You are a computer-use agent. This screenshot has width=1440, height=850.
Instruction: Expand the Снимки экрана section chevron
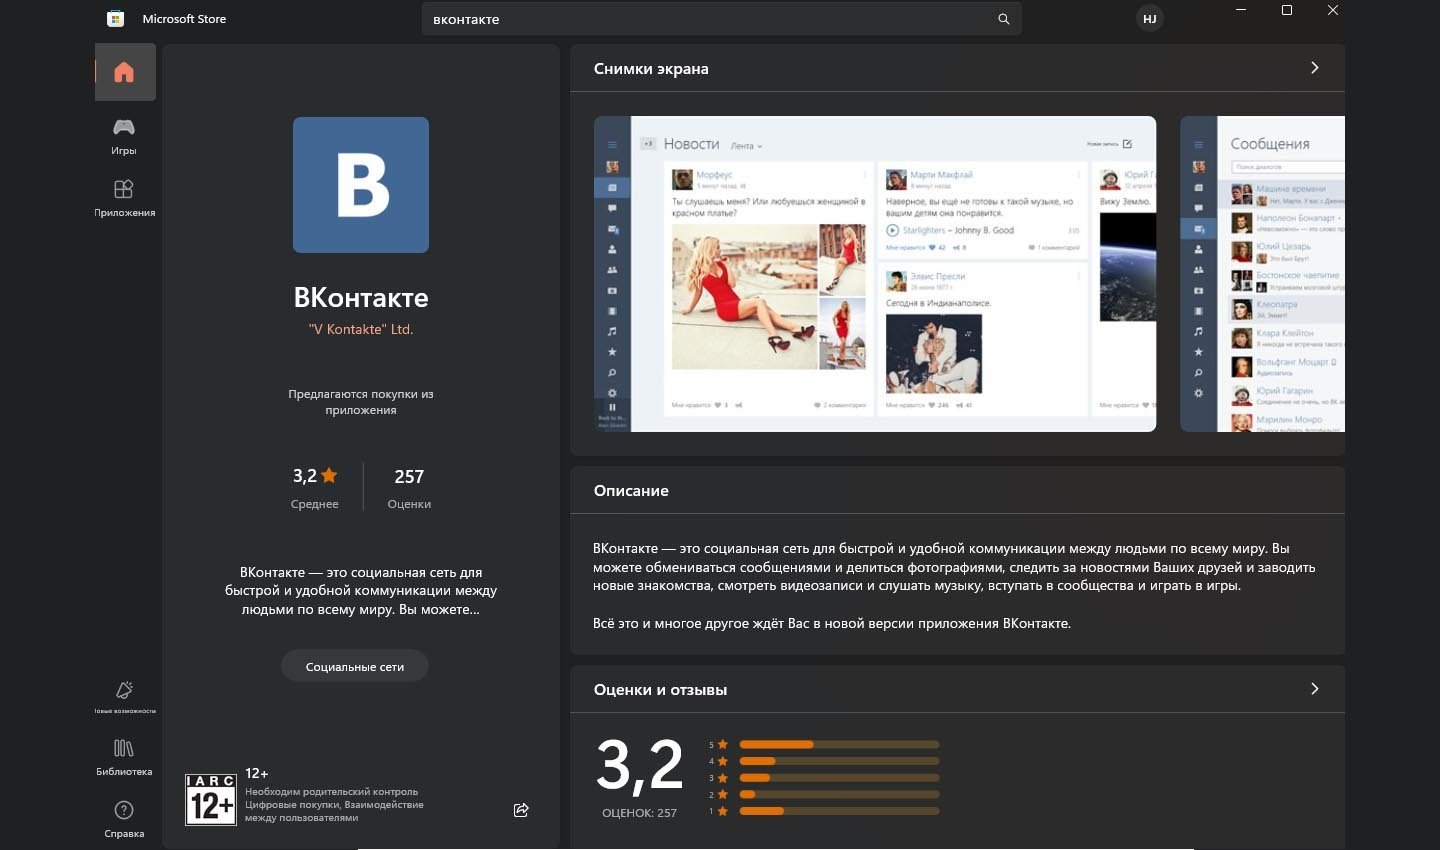(1314, 68)
